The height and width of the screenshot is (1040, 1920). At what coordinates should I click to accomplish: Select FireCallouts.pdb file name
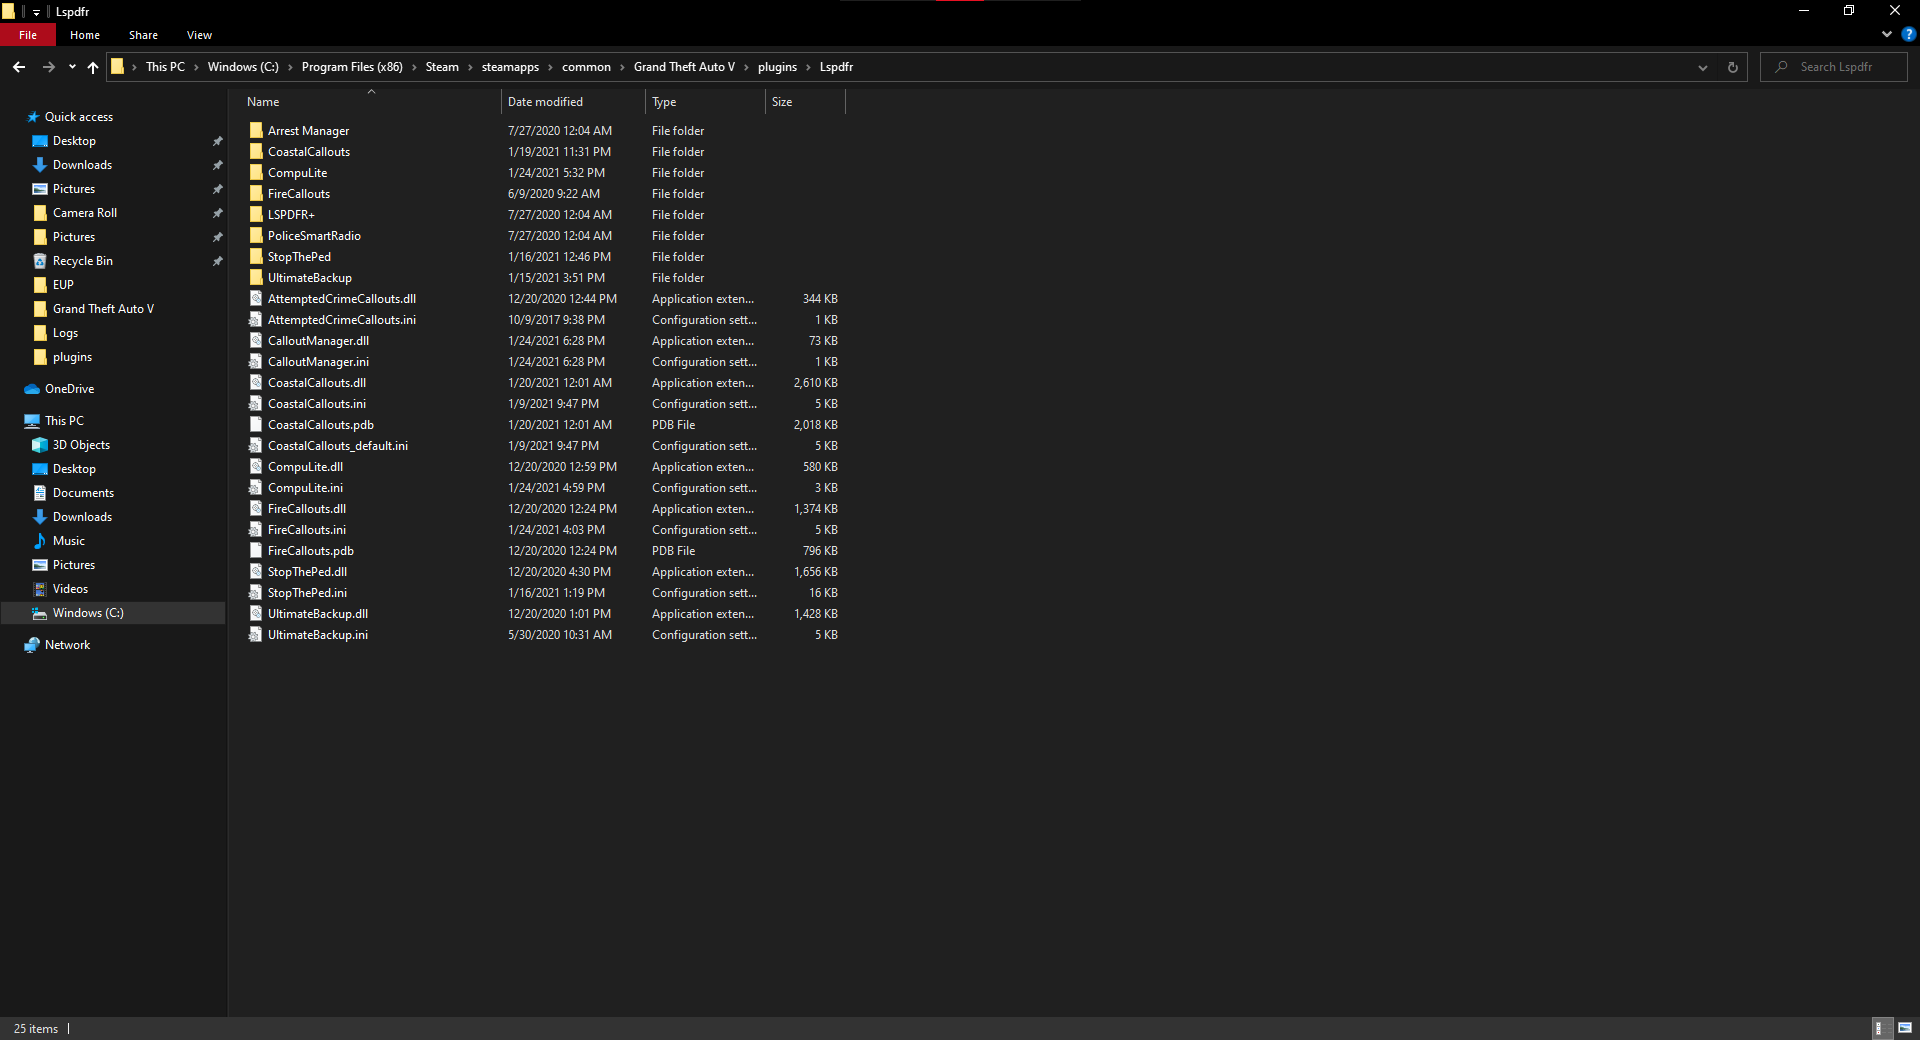point(311,551)
